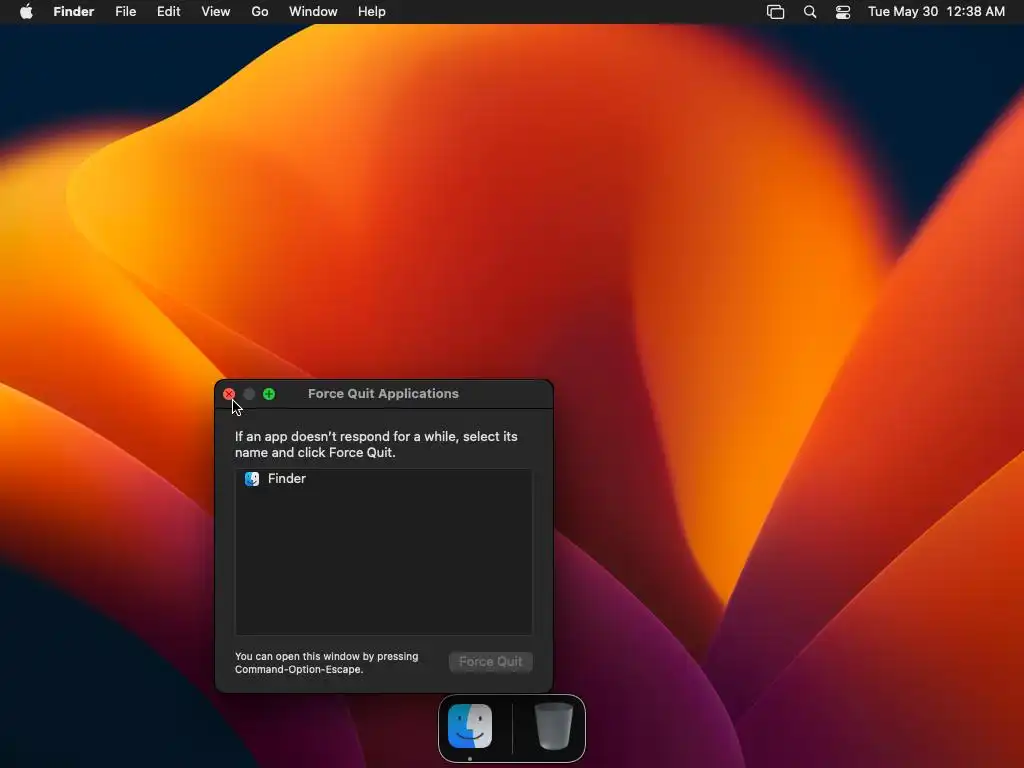Select Finder row in the Force Quit list
Viewport: 1024px width, 768px height.
click(x=383, y=479)
